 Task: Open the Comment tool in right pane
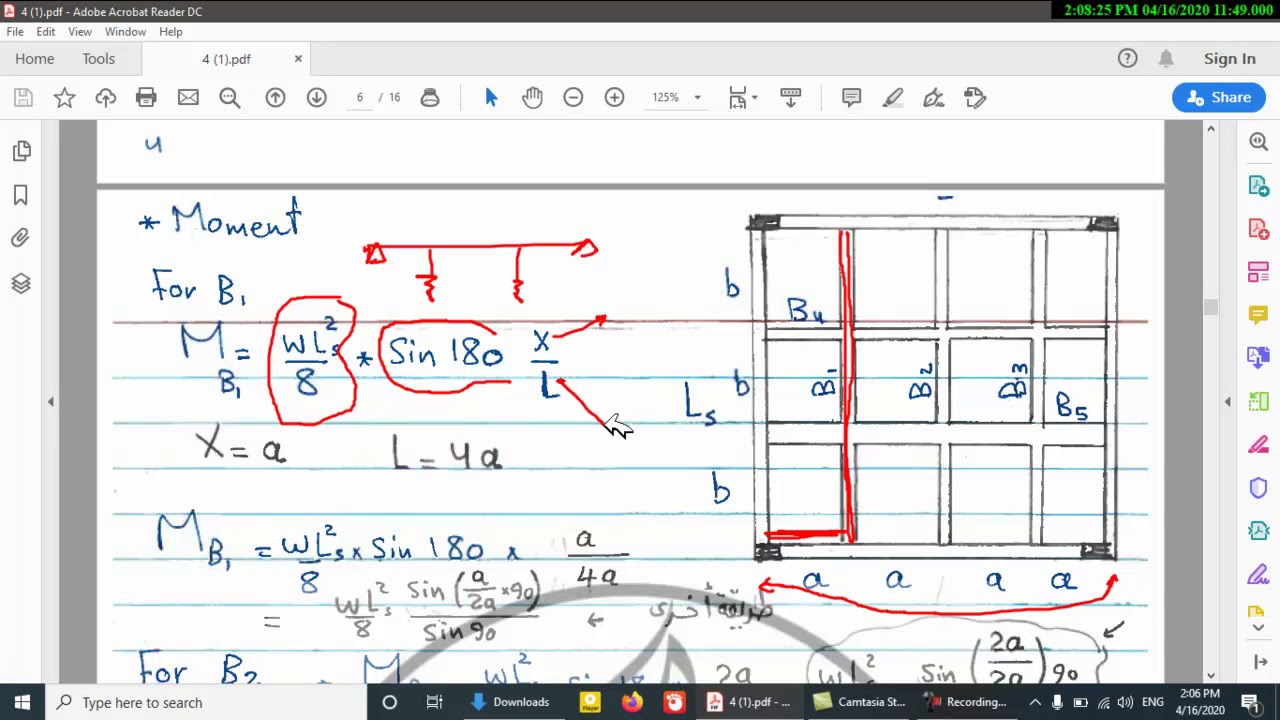[1258, 315]
